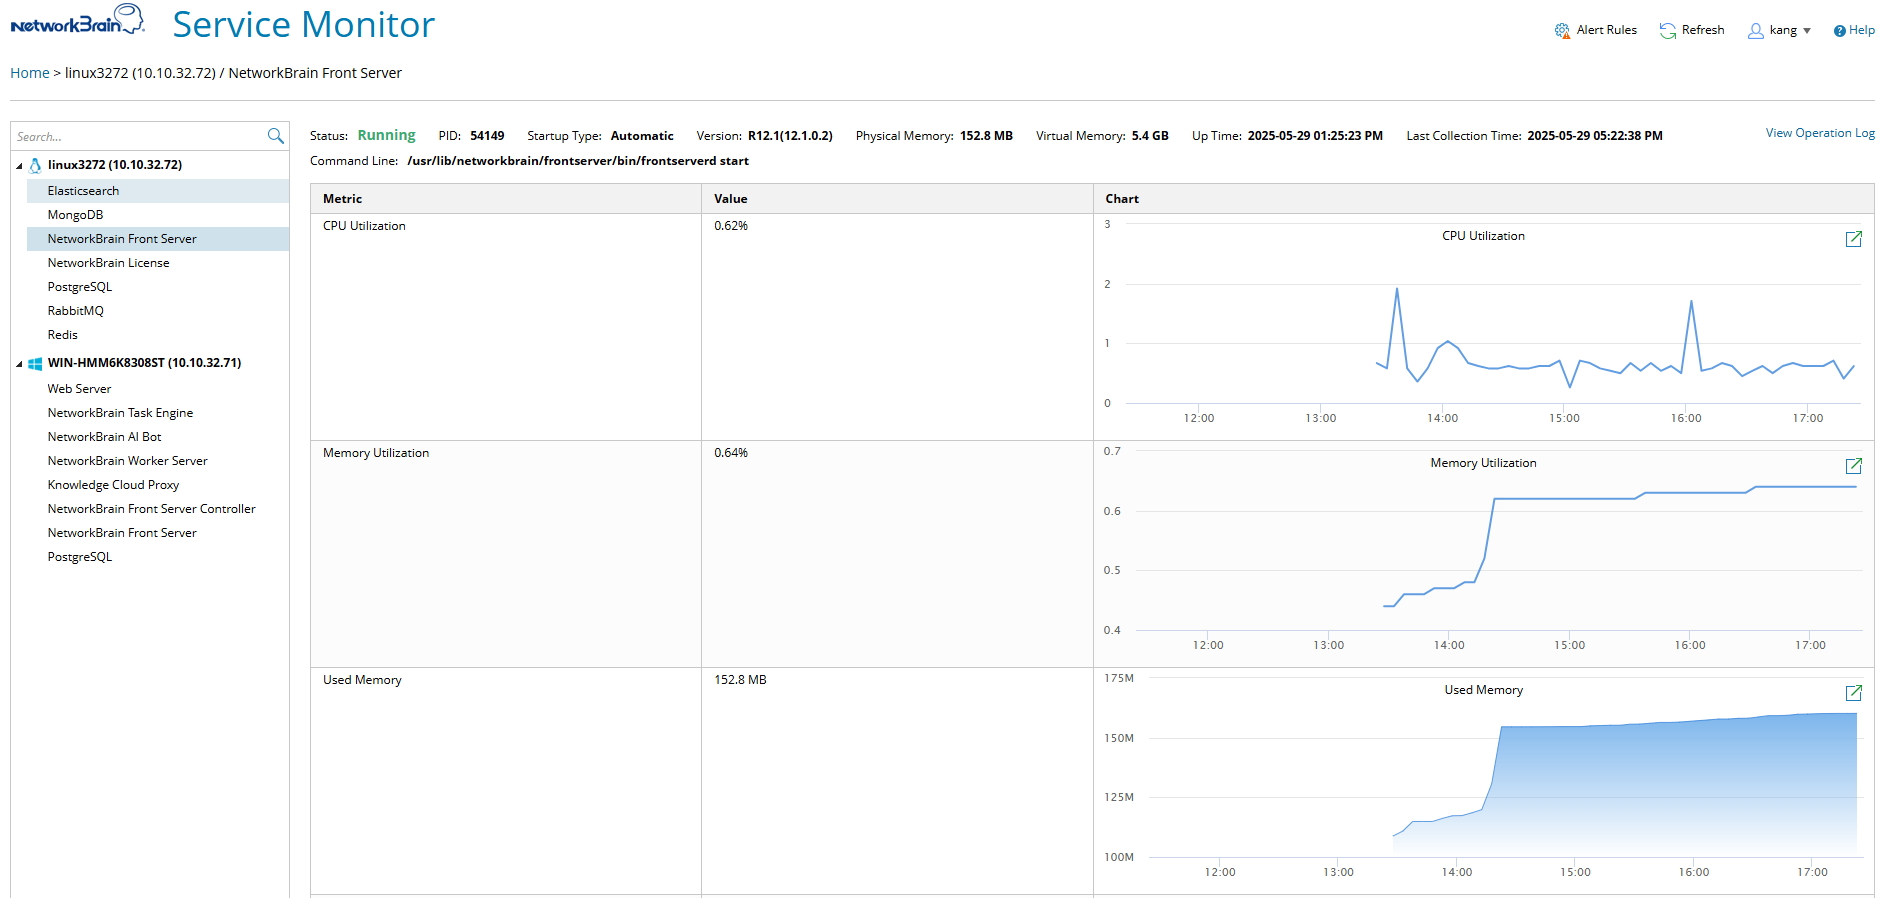Click the Service Monitor page title

304,24
